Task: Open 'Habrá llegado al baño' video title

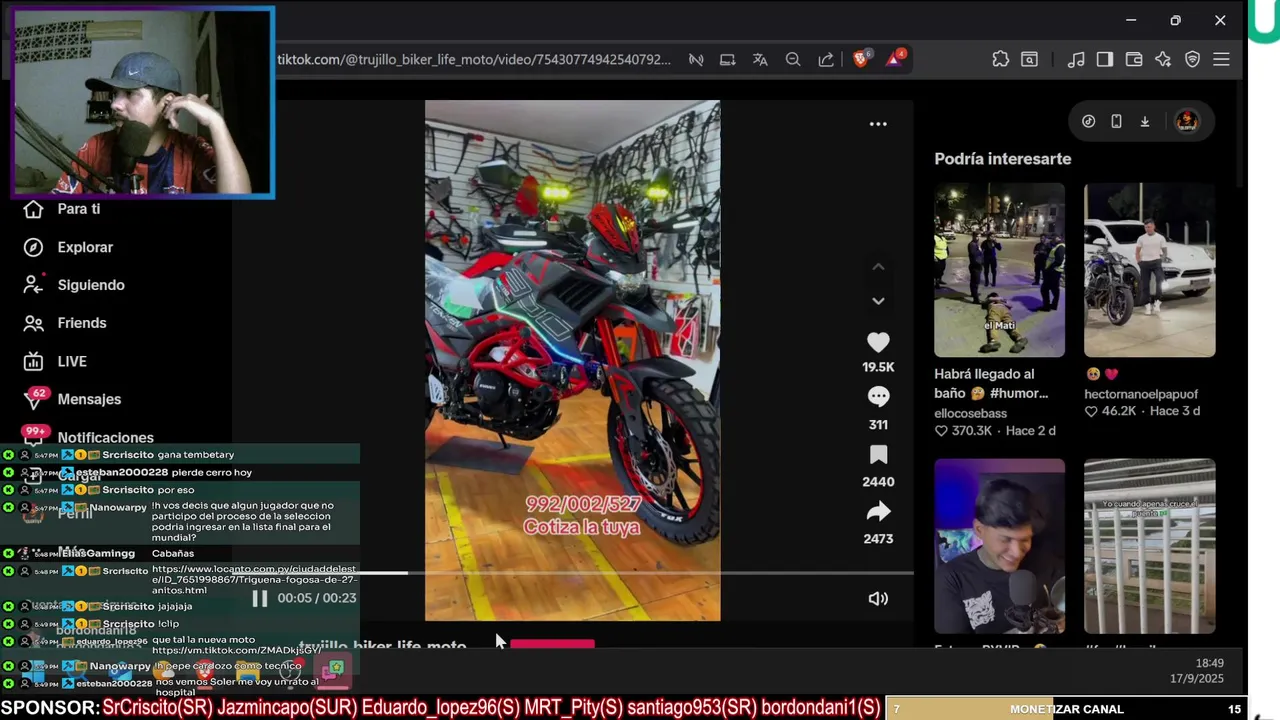Action: pyautogui.click(x=991, y=384)
